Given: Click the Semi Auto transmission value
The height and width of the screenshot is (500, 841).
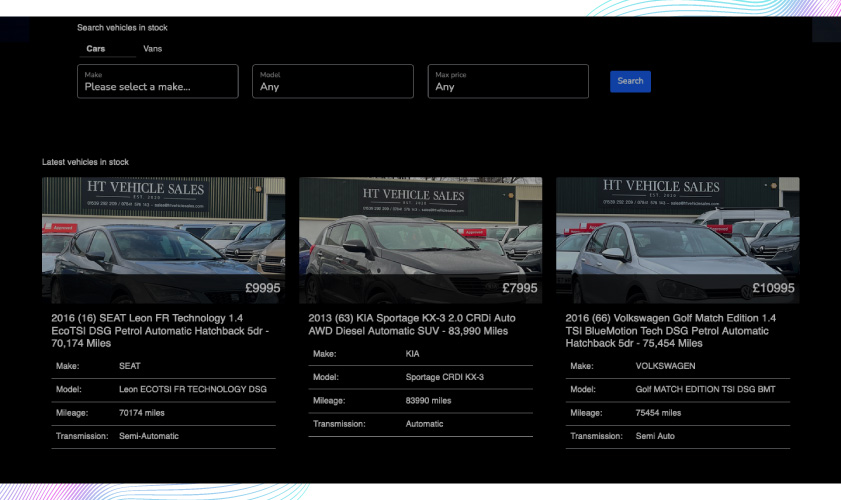Looking at the screenshot, I should click(x=655, y=436).
